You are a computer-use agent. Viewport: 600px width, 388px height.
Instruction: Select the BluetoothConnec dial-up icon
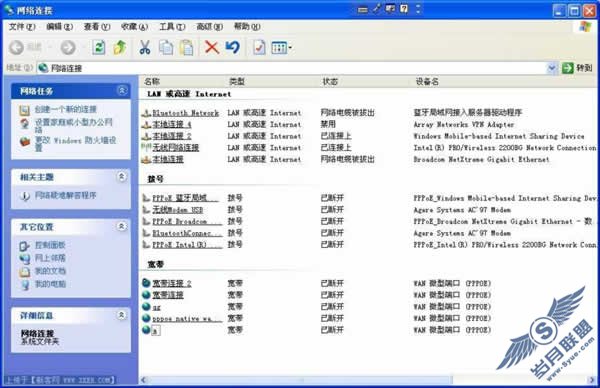[x=146, y=233]
